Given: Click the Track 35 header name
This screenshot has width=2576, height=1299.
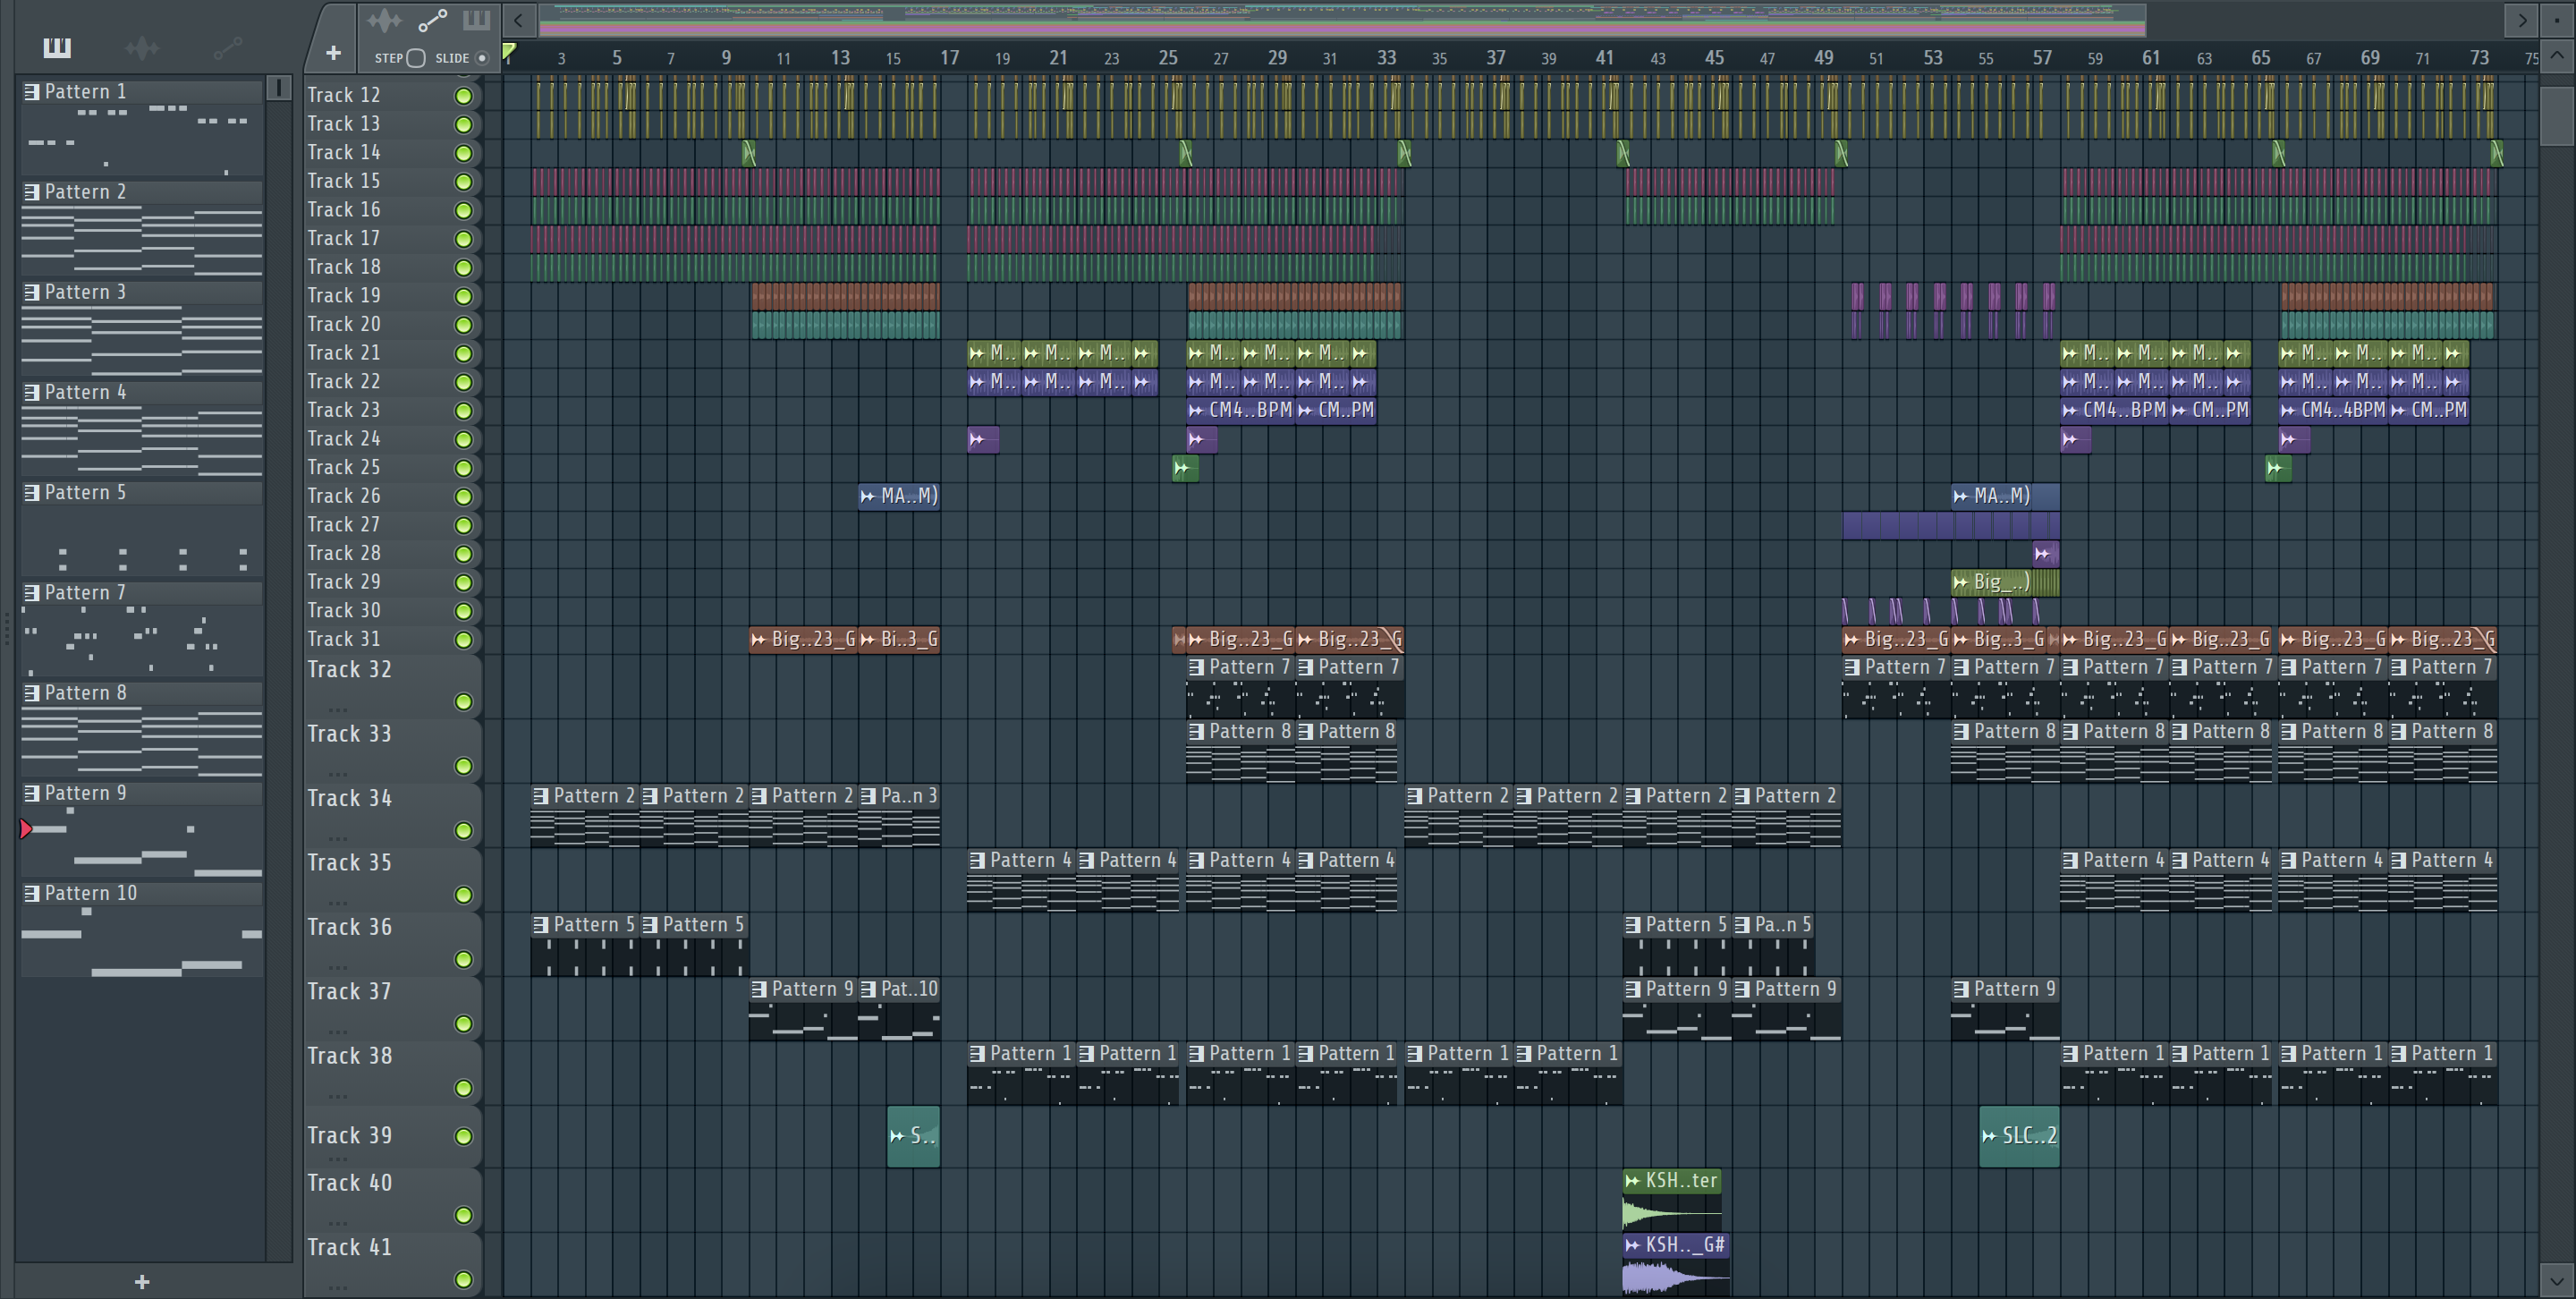Looking at the screenshot, I should (x=350, y=863).
